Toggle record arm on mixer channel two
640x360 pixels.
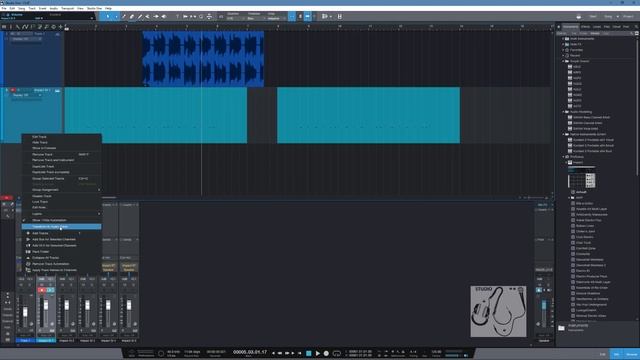(42, 290)
